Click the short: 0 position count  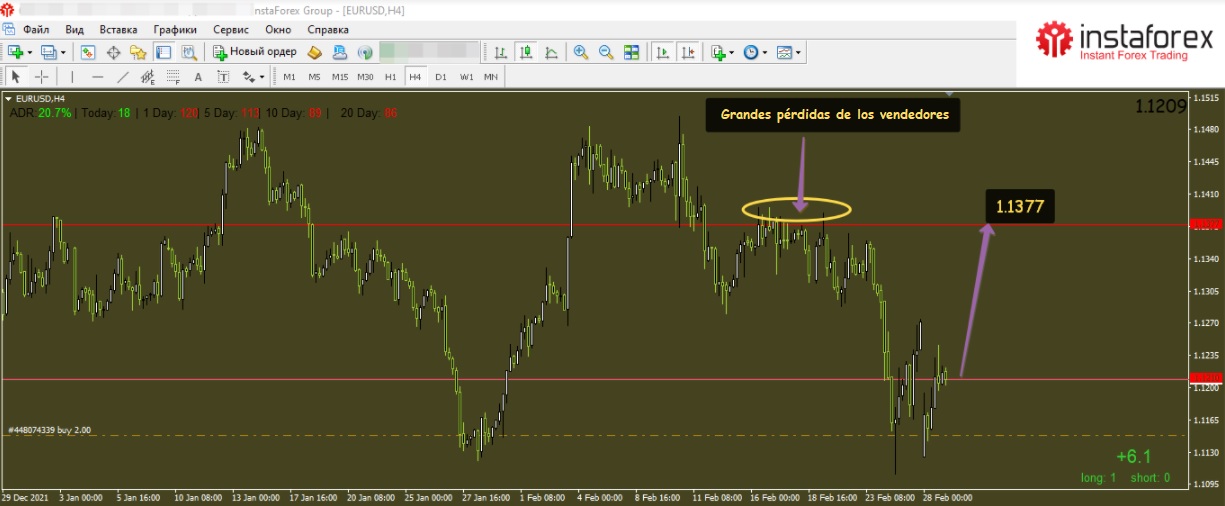point(1150,478)
